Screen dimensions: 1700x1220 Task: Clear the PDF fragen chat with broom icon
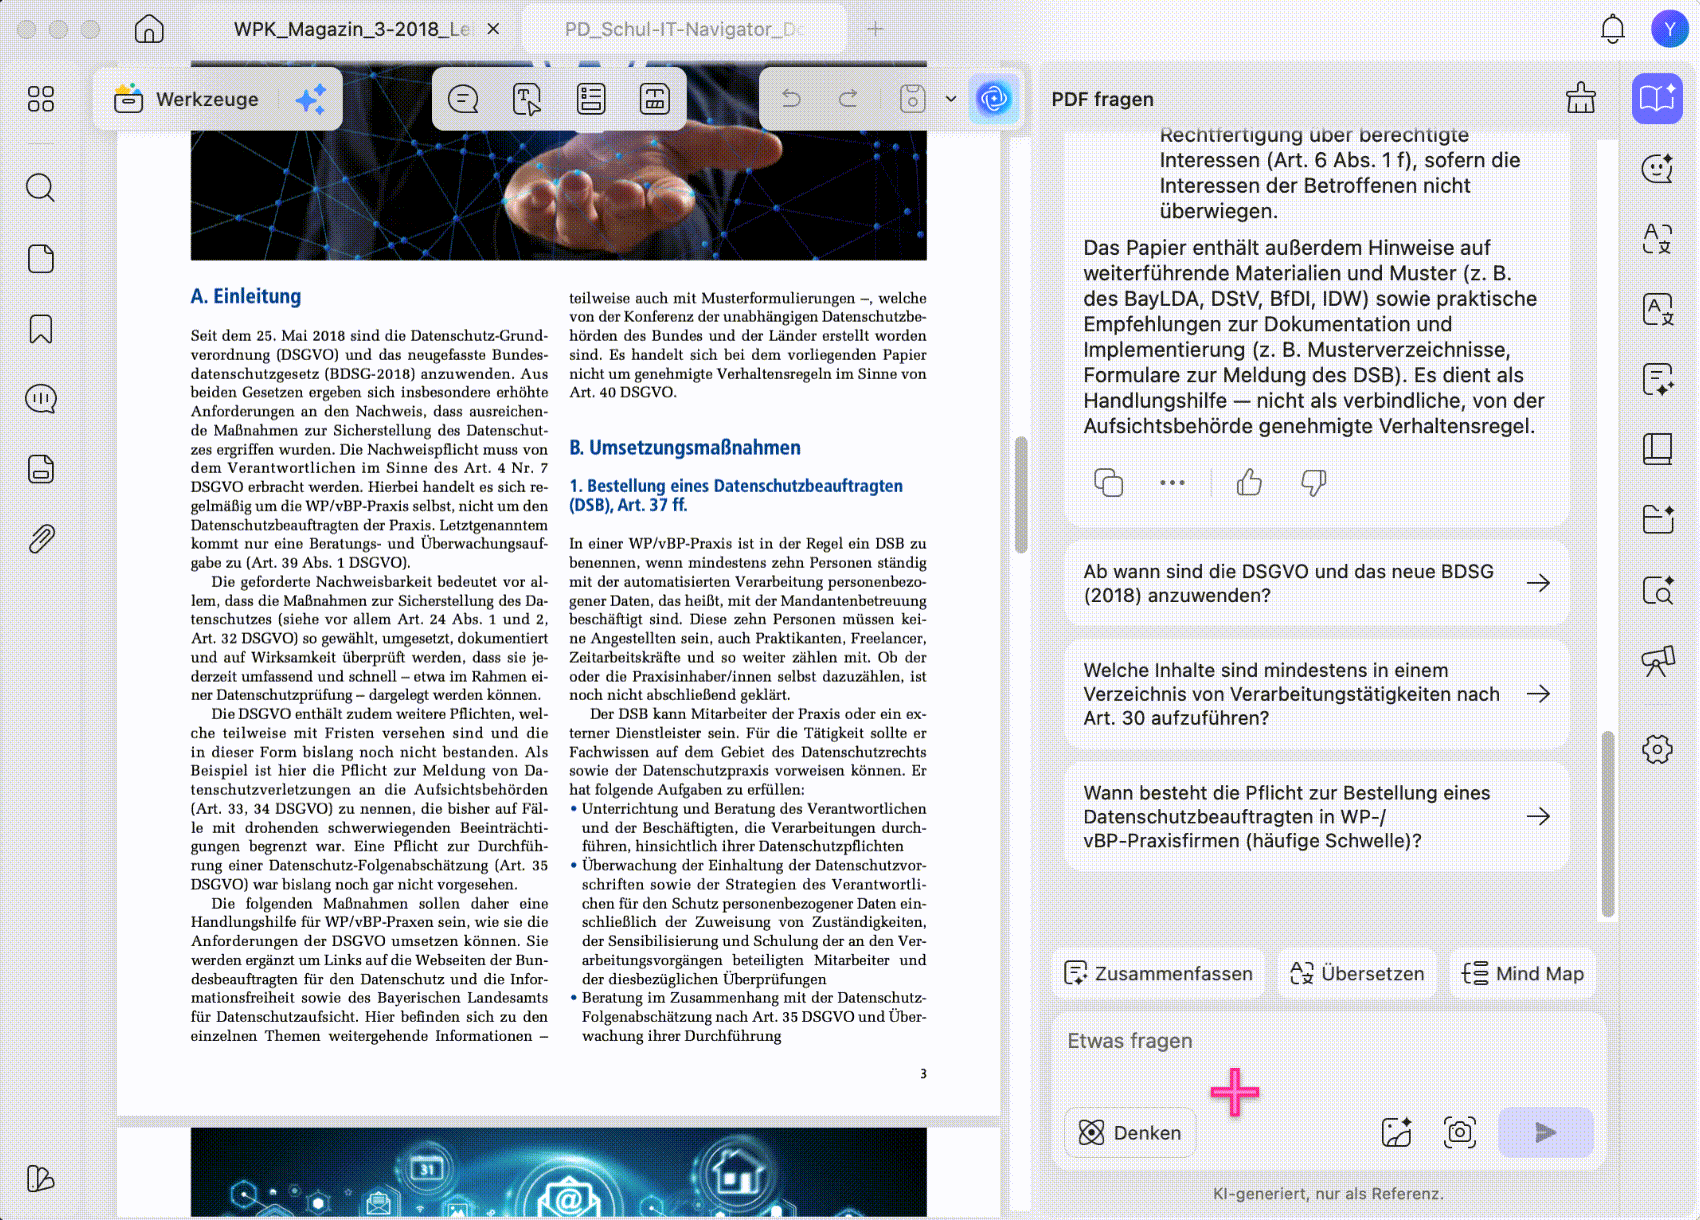point(1581,98)
